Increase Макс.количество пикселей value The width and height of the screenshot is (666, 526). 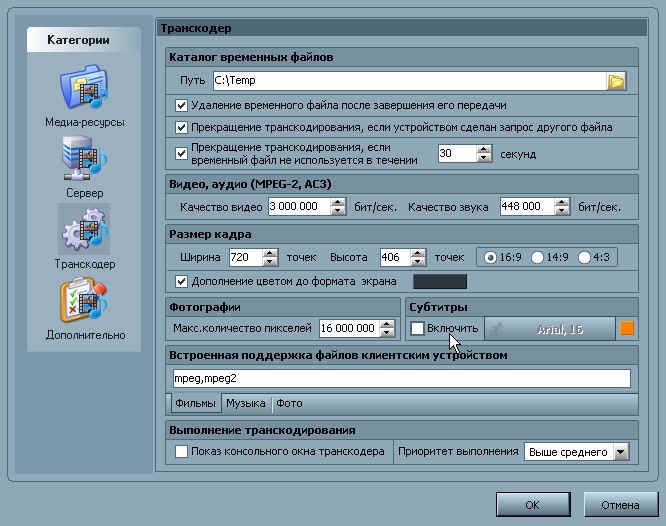pyautogui.click(x=387, y=324)
